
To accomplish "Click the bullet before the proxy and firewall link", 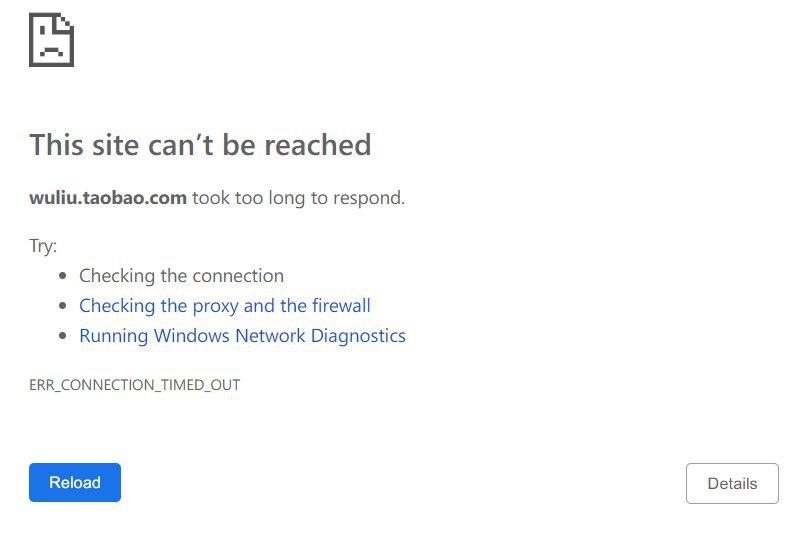I will click(x=63, y=306).
